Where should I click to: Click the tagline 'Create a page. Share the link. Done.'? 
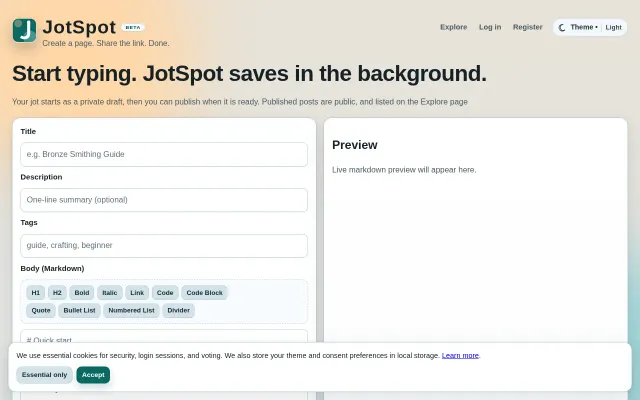click(106, 43)
